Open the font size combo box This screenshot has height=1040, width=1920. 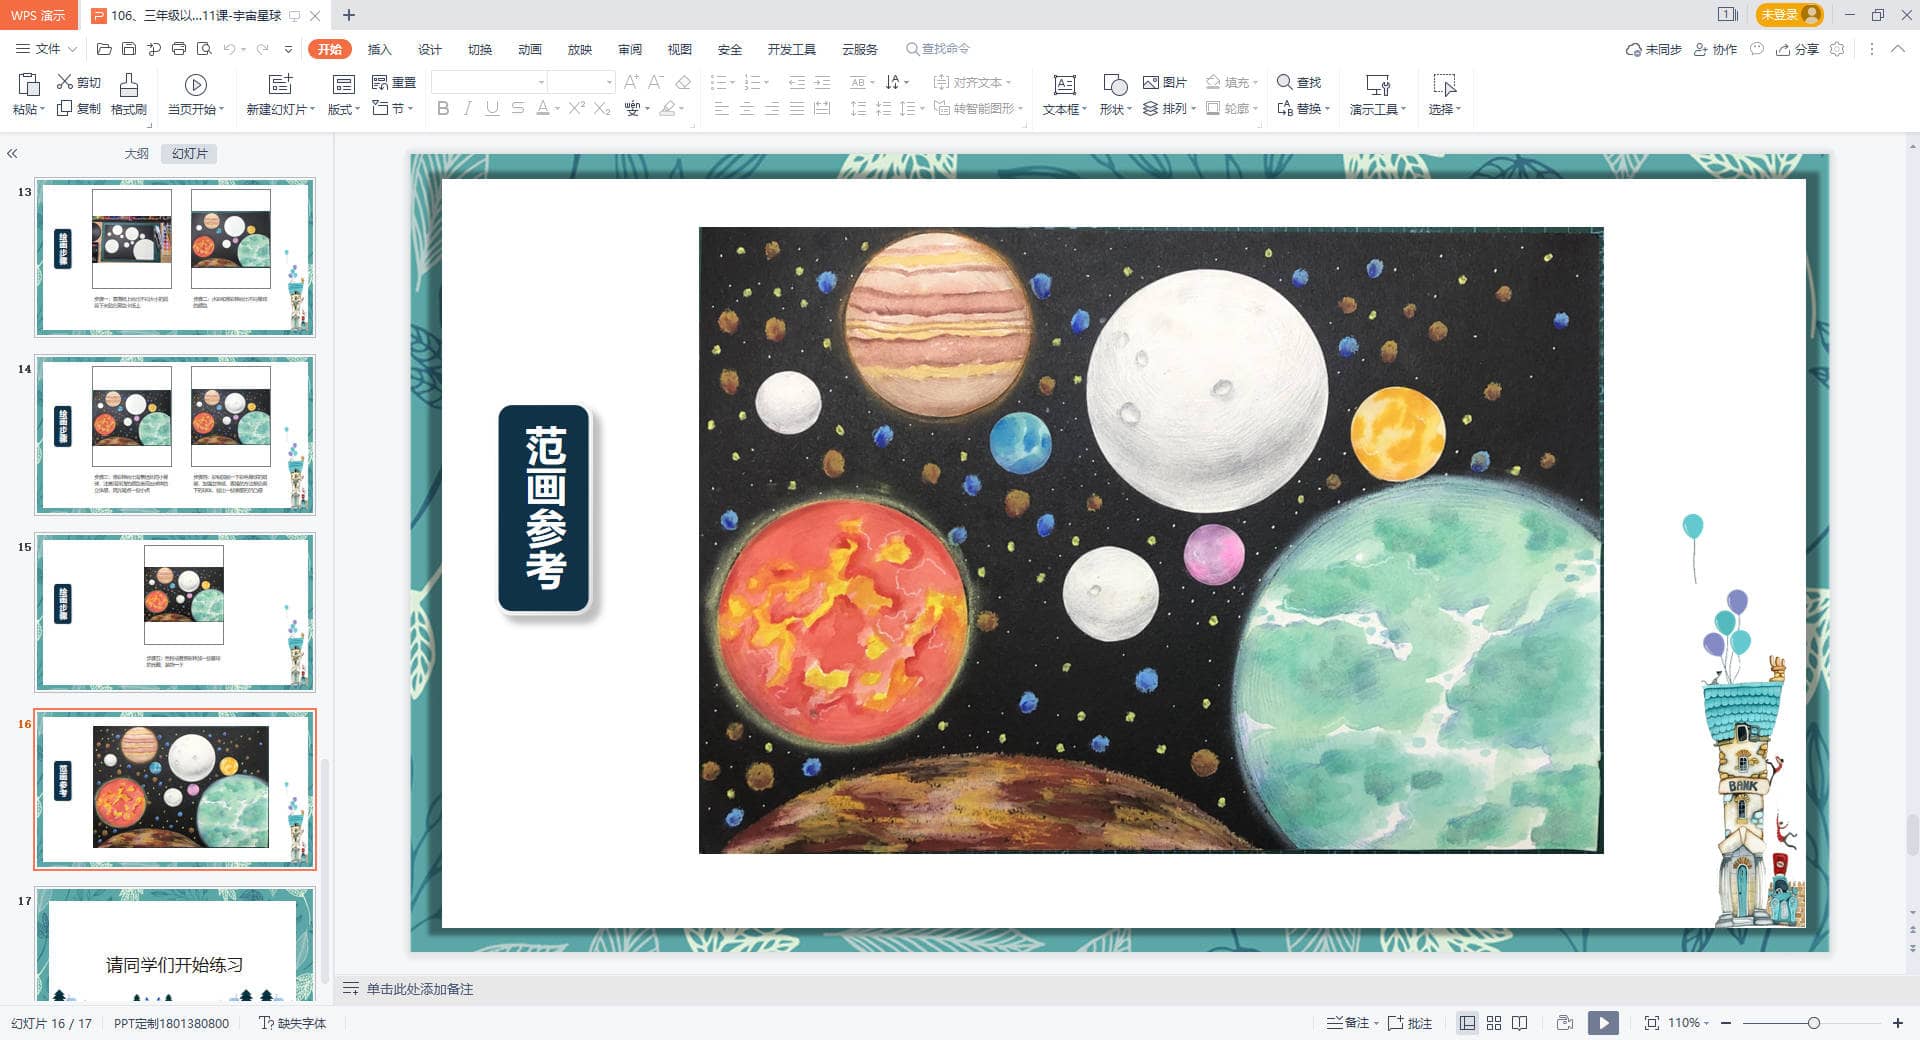(582, 82)
